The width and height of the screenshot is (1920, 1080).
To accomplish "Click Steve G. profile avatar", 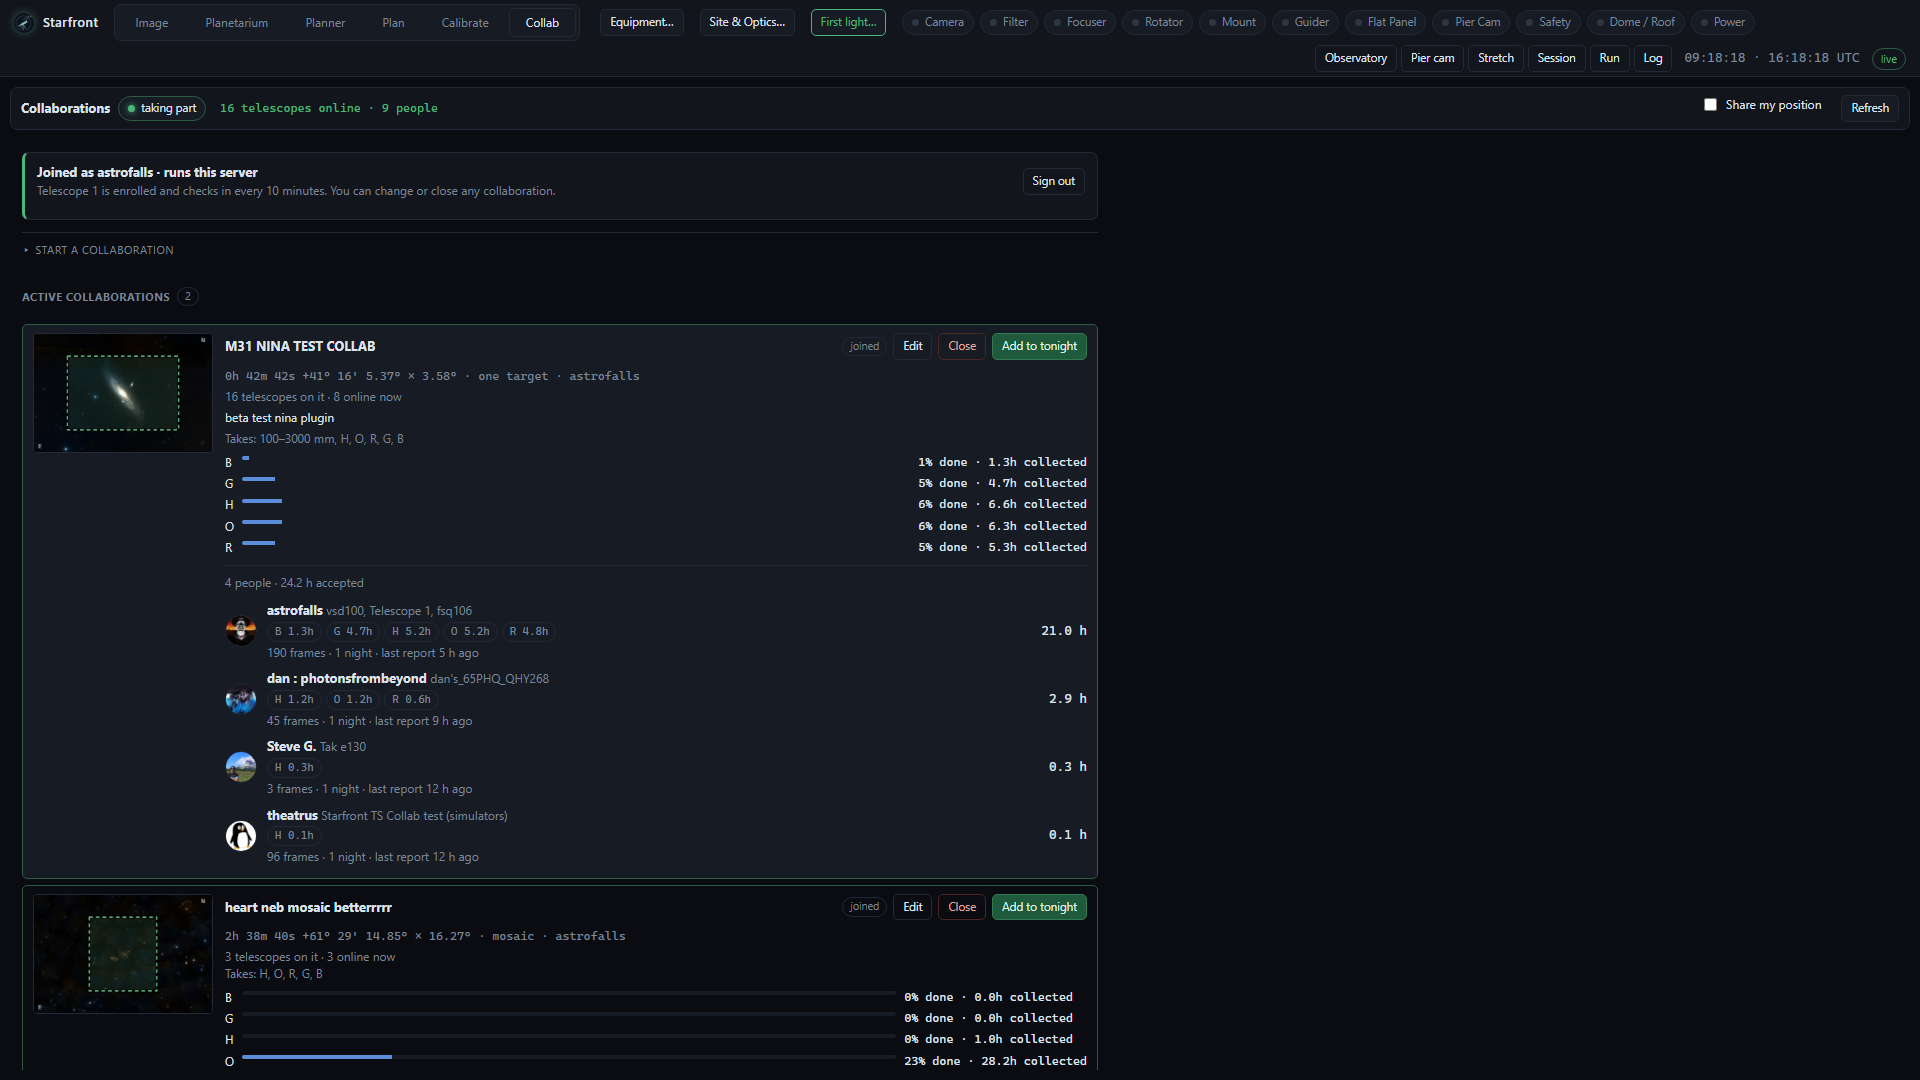I will (241, 766).
